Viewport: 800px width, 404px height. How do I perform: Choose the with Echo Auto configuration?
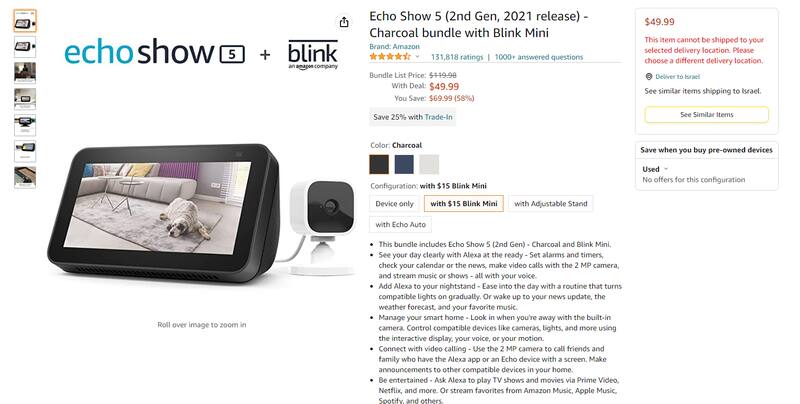401,224
